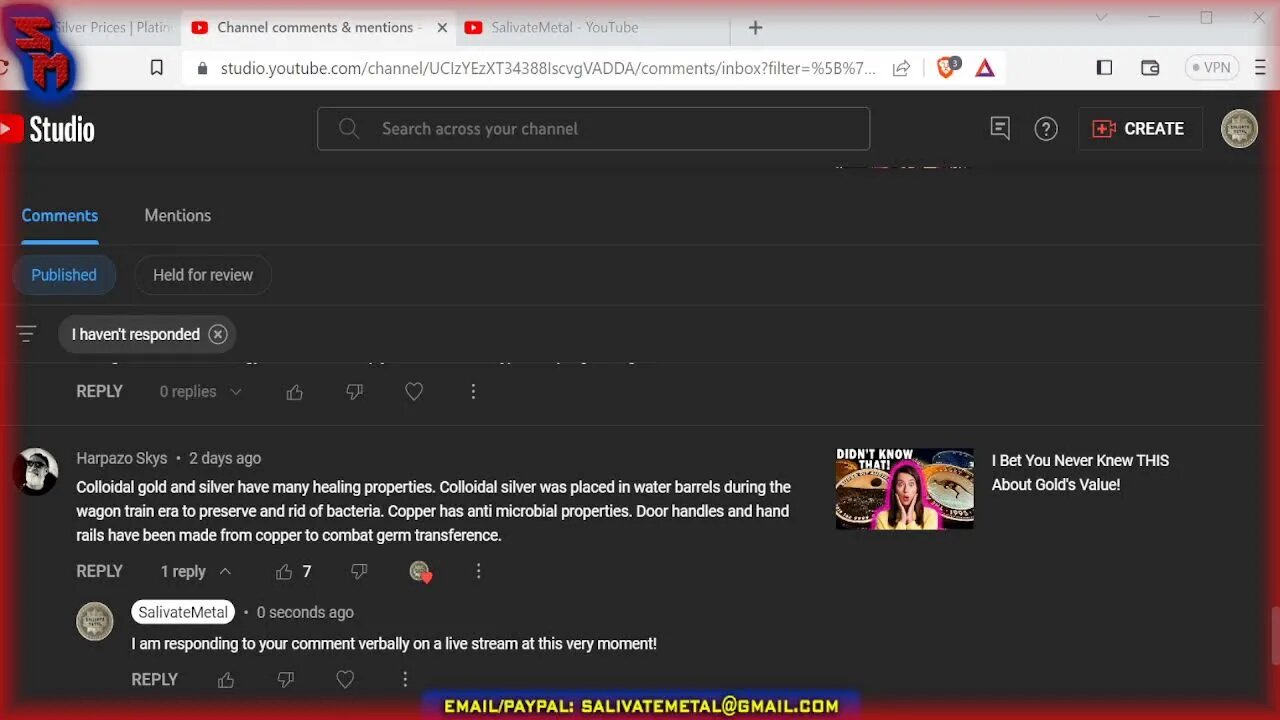1280x720 pixels.
Task: Click the SalivateMetal author badge
Action: pyautogui.click(x=183, y=612)
